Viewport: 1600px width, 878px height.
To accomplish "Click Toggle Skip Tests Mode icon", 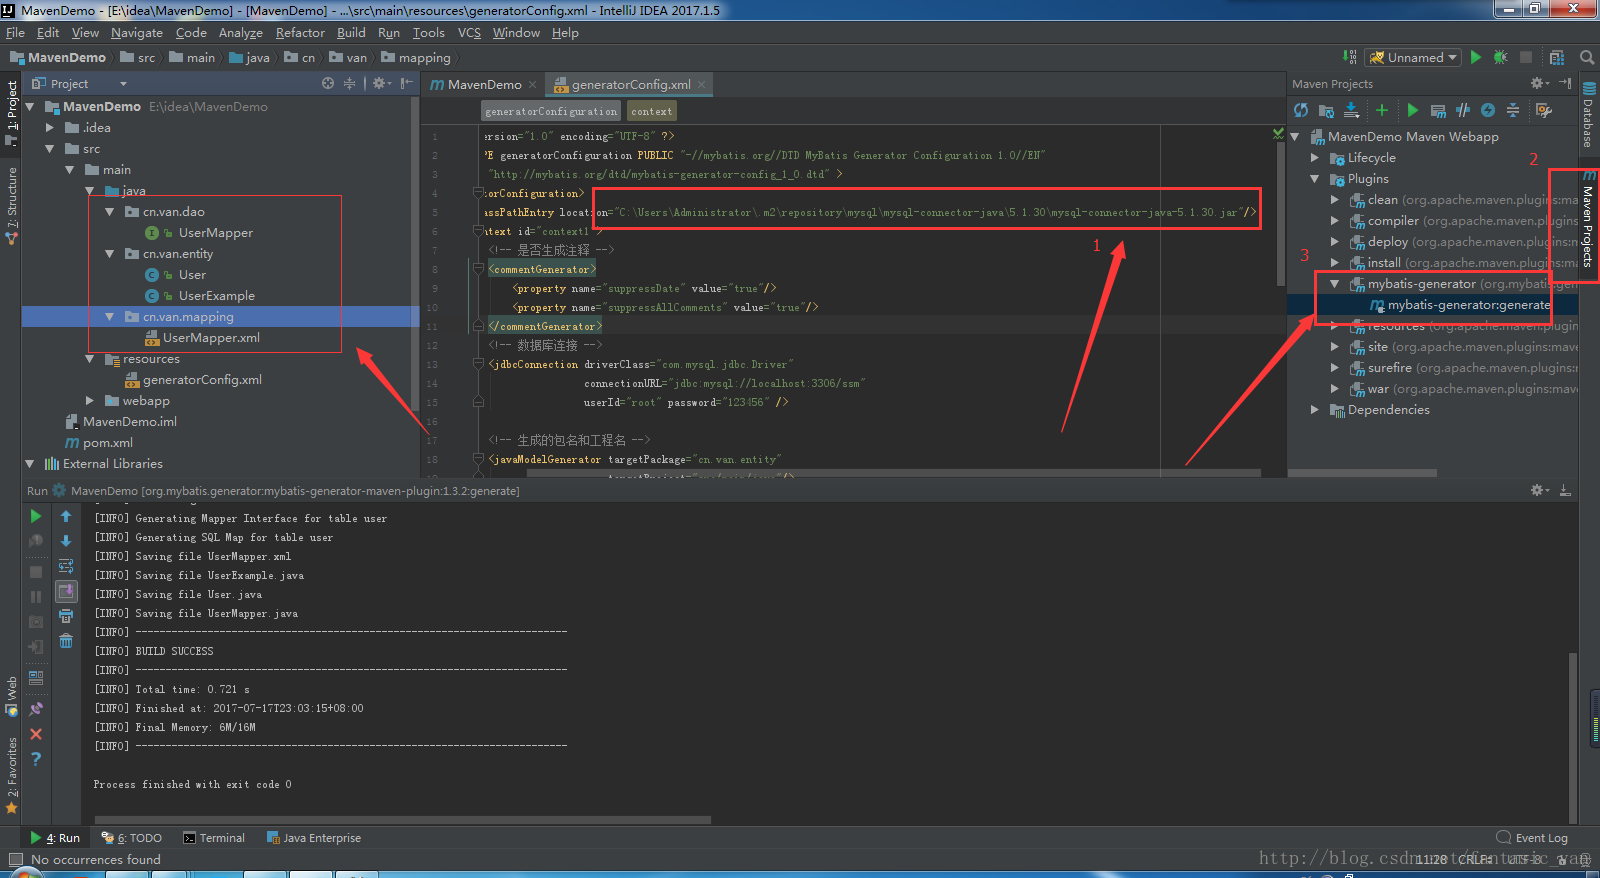I will point(1463,110).
